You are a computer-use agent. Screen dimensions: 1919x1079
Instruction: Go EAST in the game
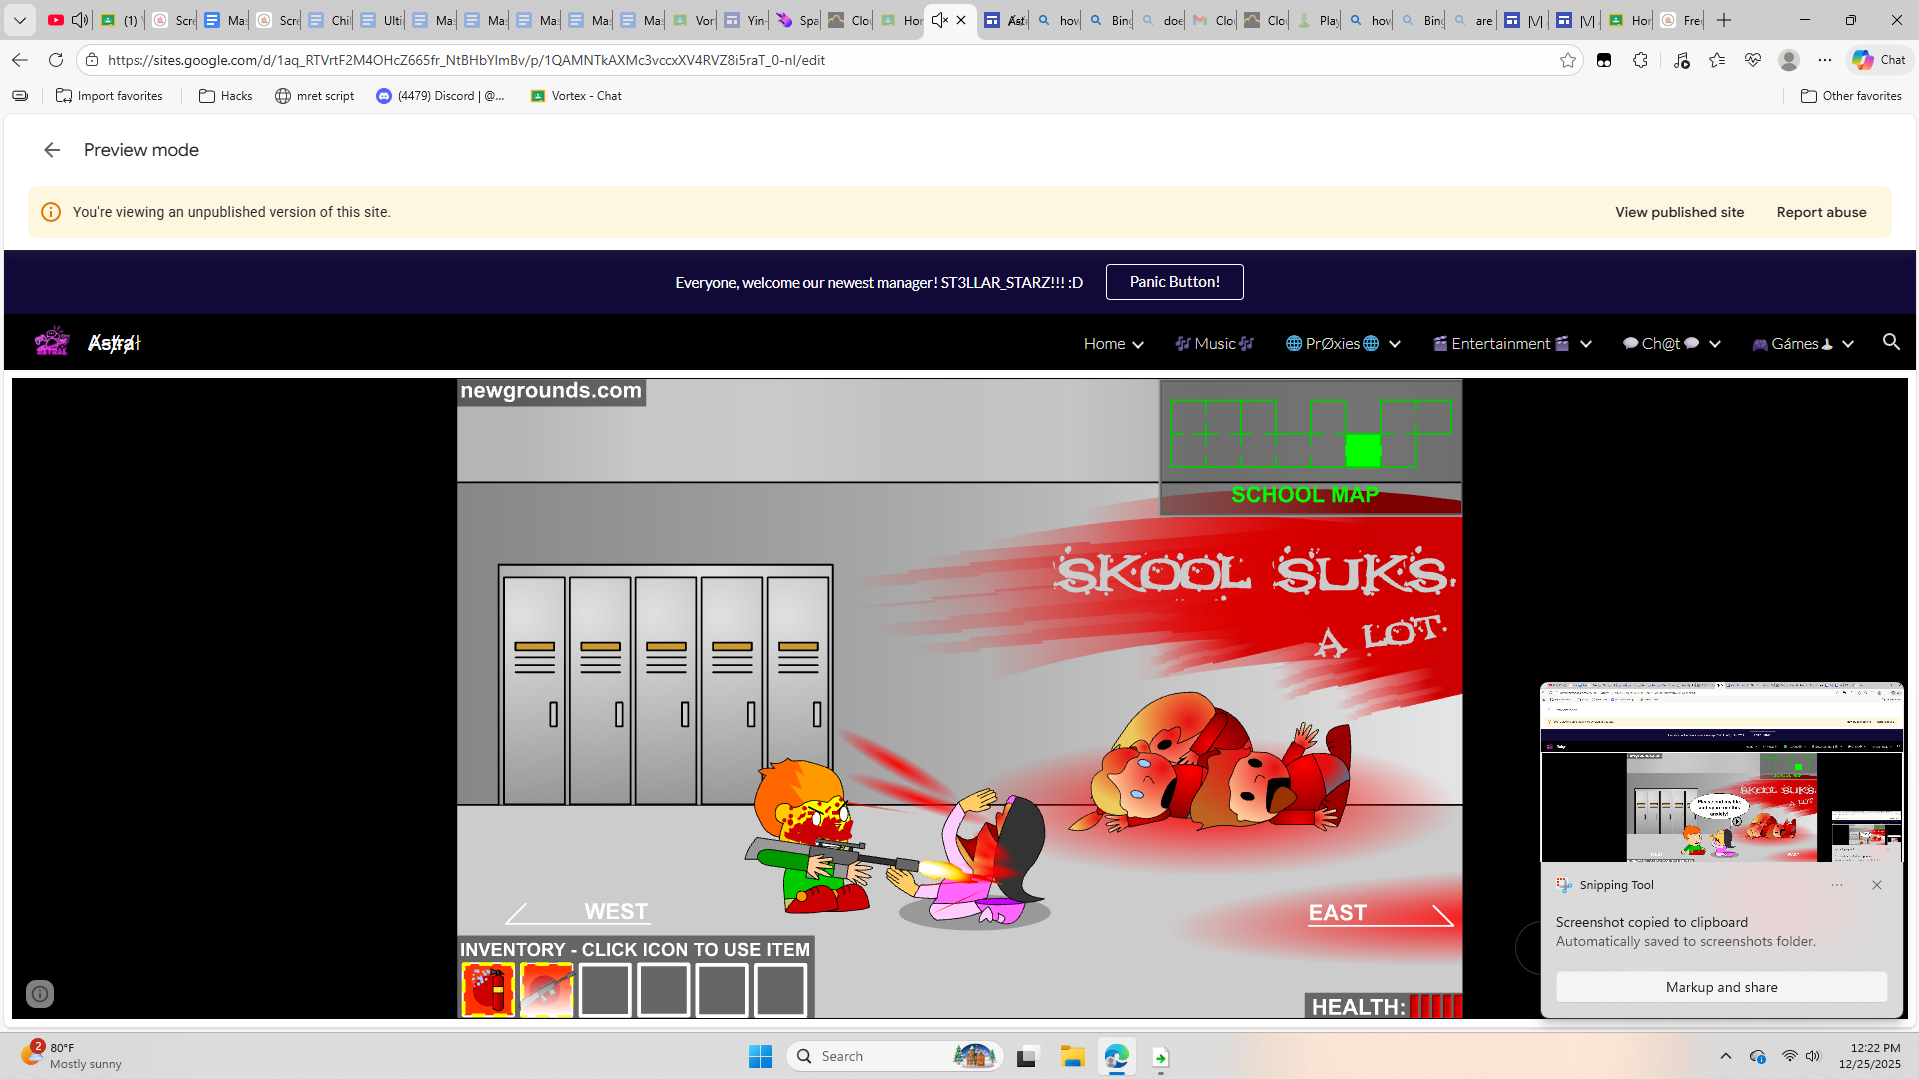1380,913
